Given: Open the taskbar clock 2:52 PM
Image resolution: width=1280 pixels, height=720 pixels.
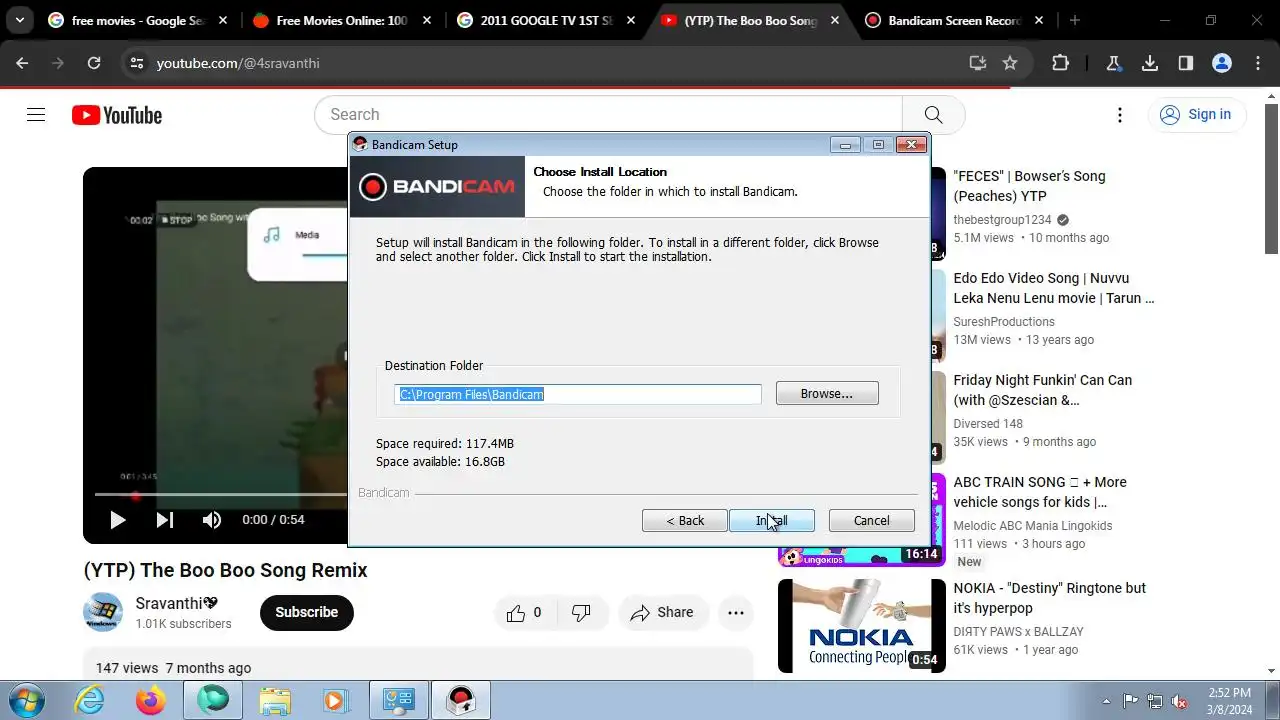Looking at the screenshot, I should tap(1229, 700).
